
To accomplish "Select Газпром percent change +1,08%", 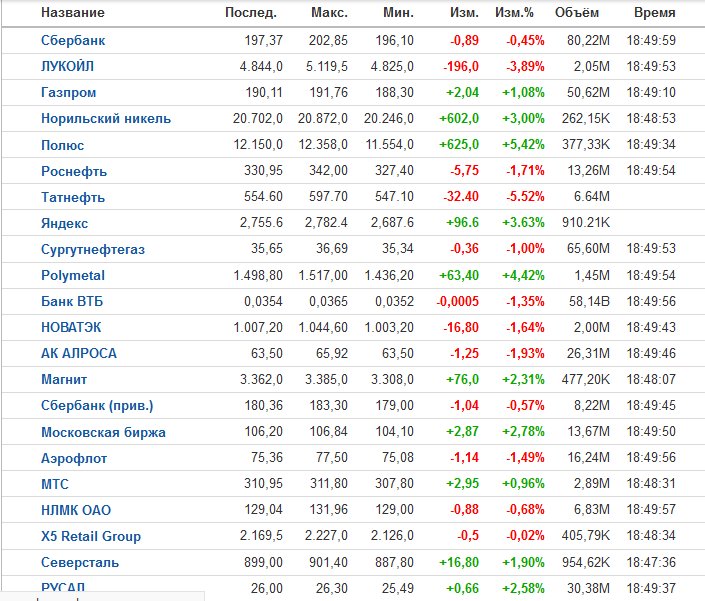I will (x=523, y=93).
